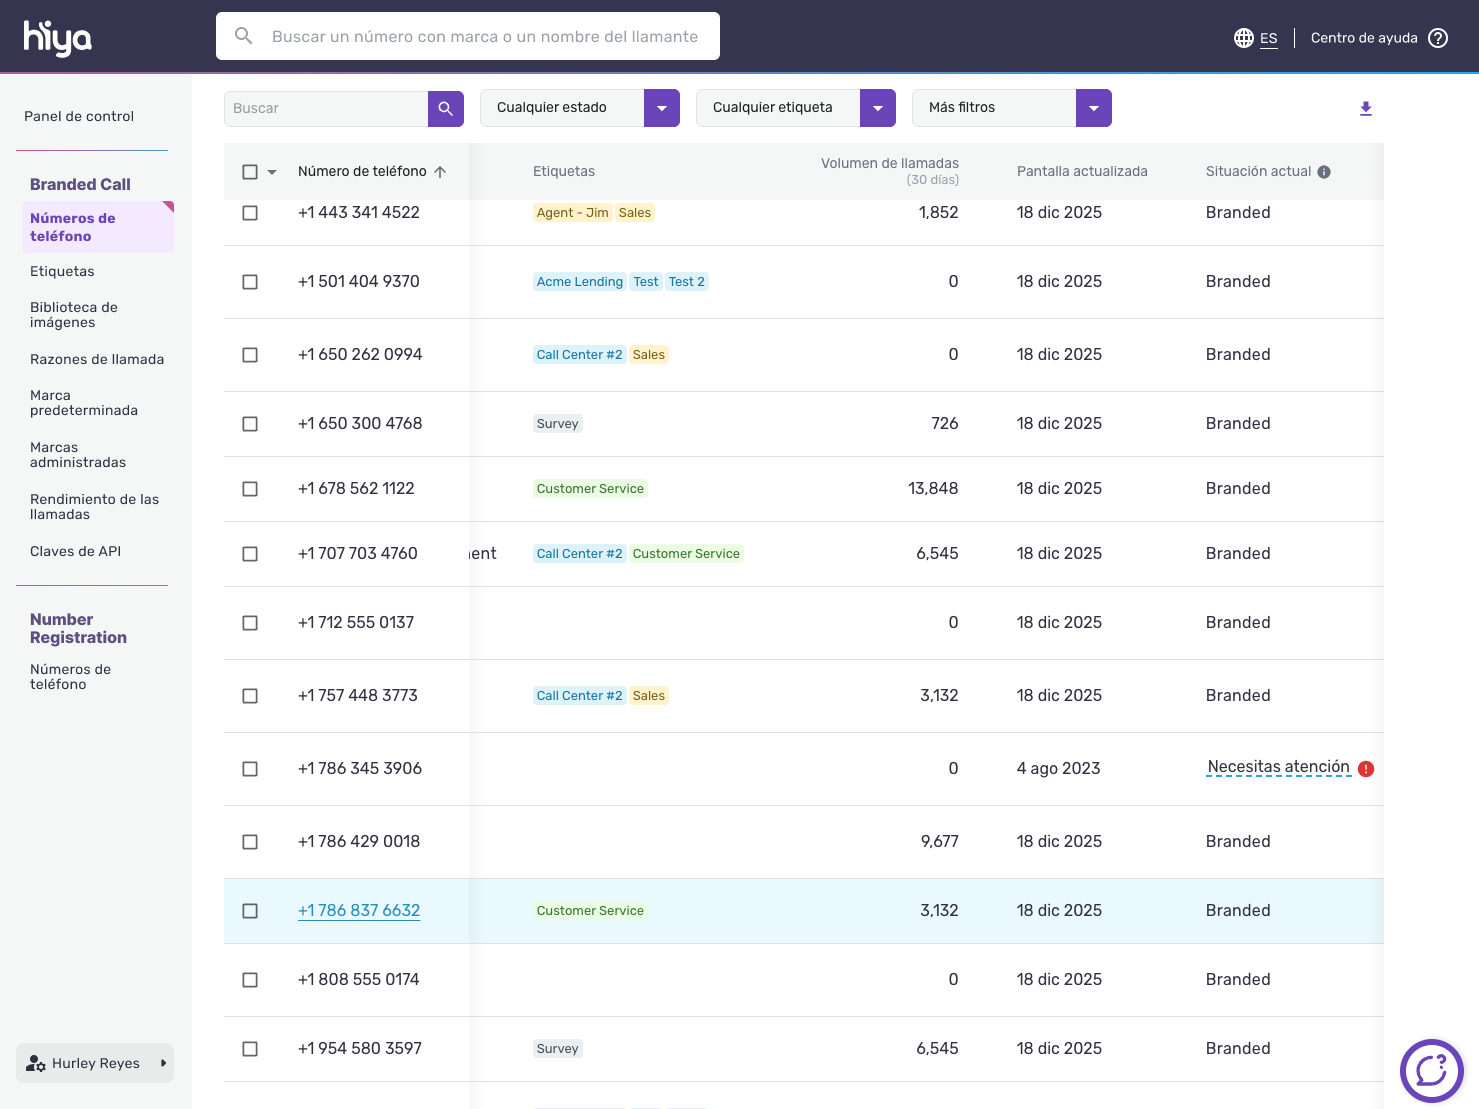Click the Hiya logo
Screen dimensions: 1479x1109
(x=57, y=38)
